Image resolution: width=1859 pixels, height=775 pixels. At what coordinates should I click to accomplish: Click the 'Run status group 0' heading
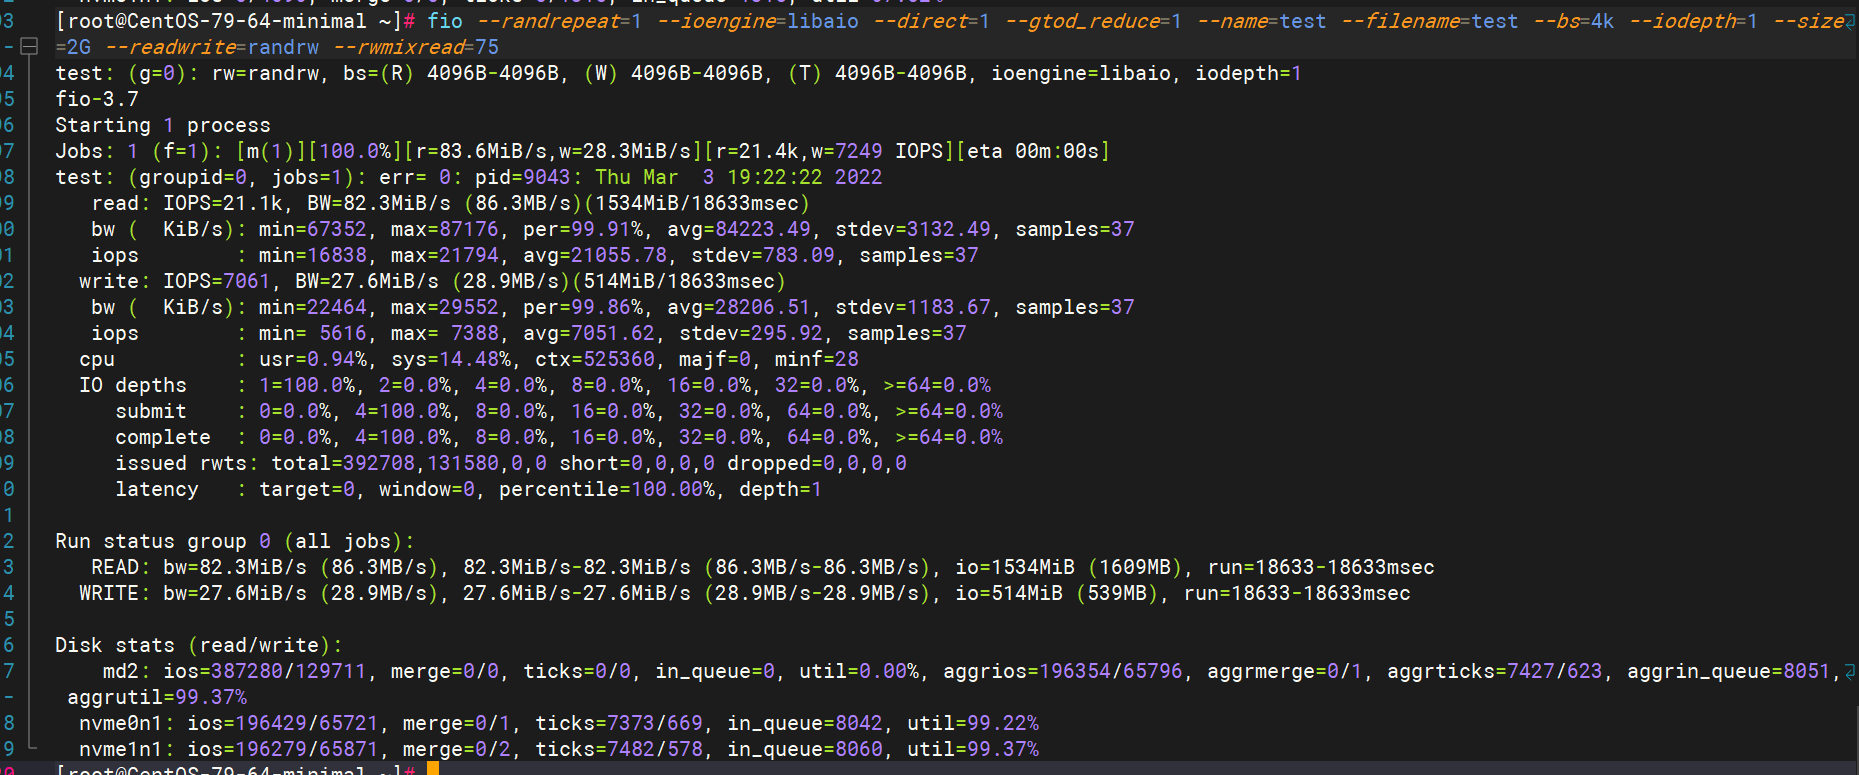click(163, 541)
